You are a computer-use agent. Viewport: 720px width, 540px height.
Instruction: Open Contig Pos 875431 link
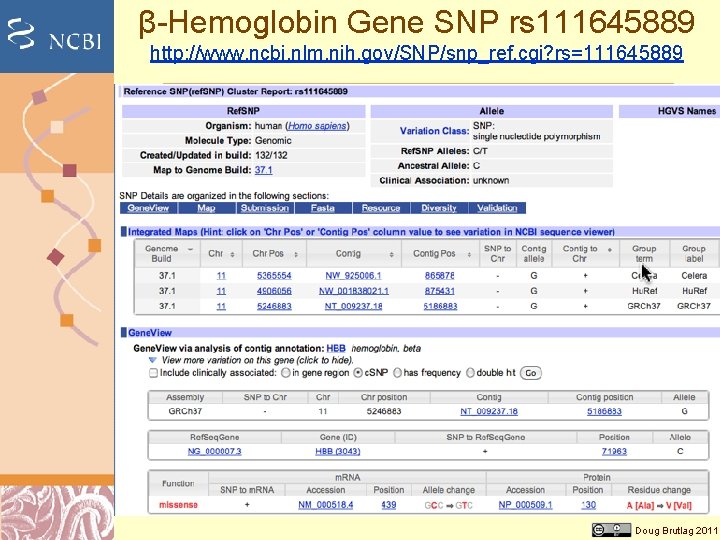pos(439,291)
